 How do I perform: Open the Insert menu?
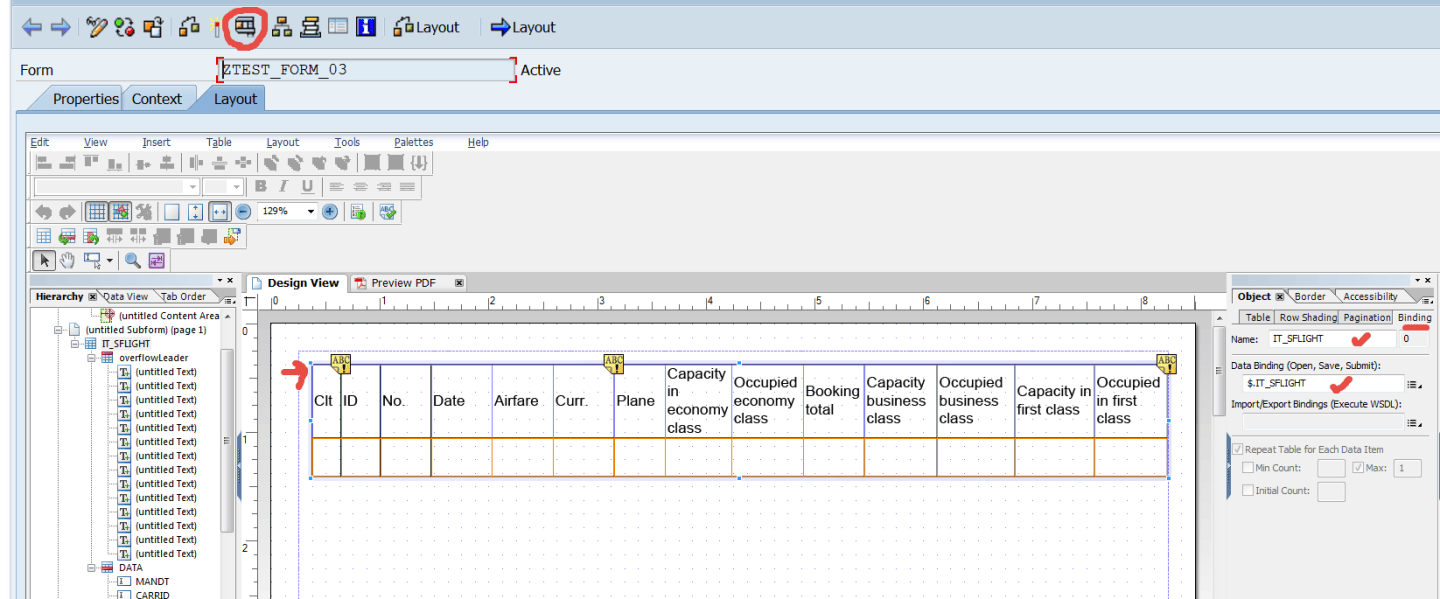coord(156,142)
